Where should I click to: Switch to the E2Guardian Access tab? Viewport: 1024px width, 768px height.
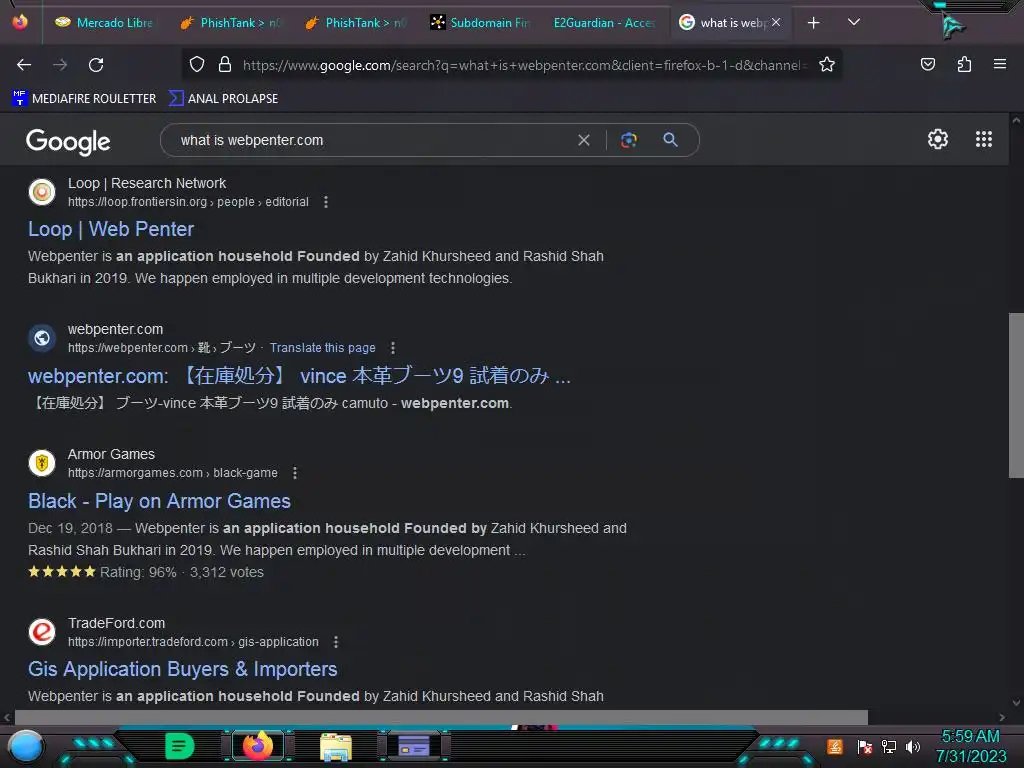604,23
